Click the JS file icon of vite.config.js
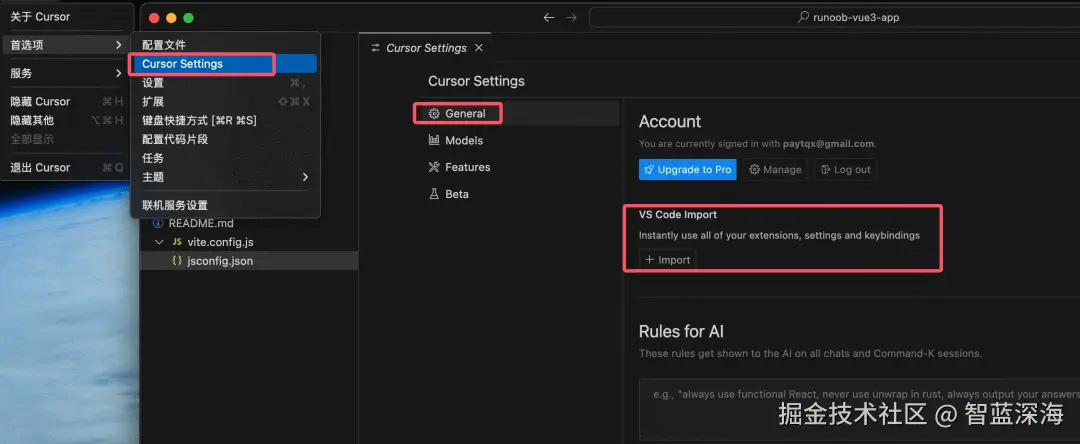The width and height of the screenshot is (1080, 444). (x=177, y=242)
